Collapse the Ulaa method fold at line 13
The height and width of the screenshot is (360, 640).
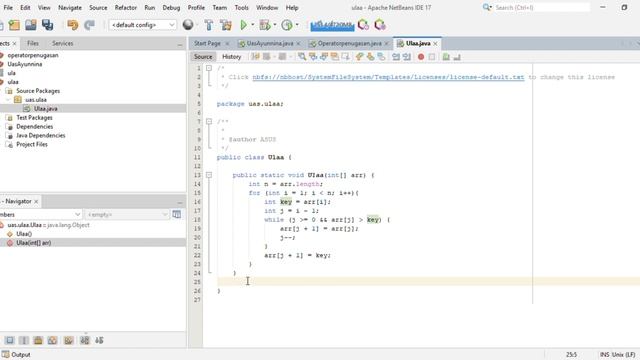[209, 175]
